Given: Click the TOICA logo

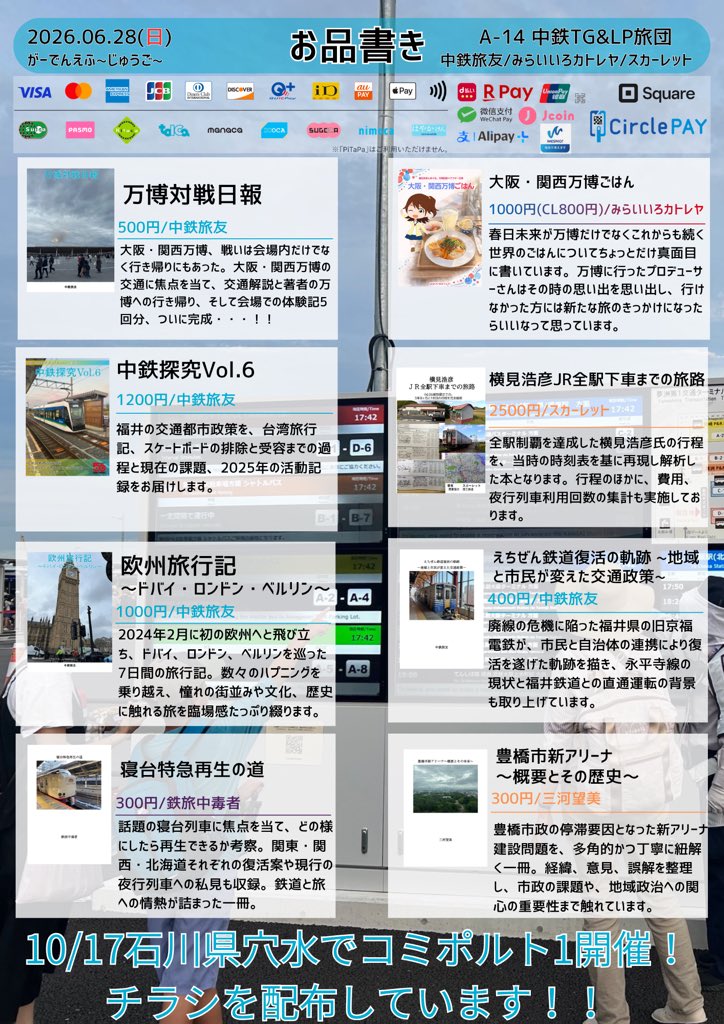Looking at the screenshot, I should pos(174,131).
